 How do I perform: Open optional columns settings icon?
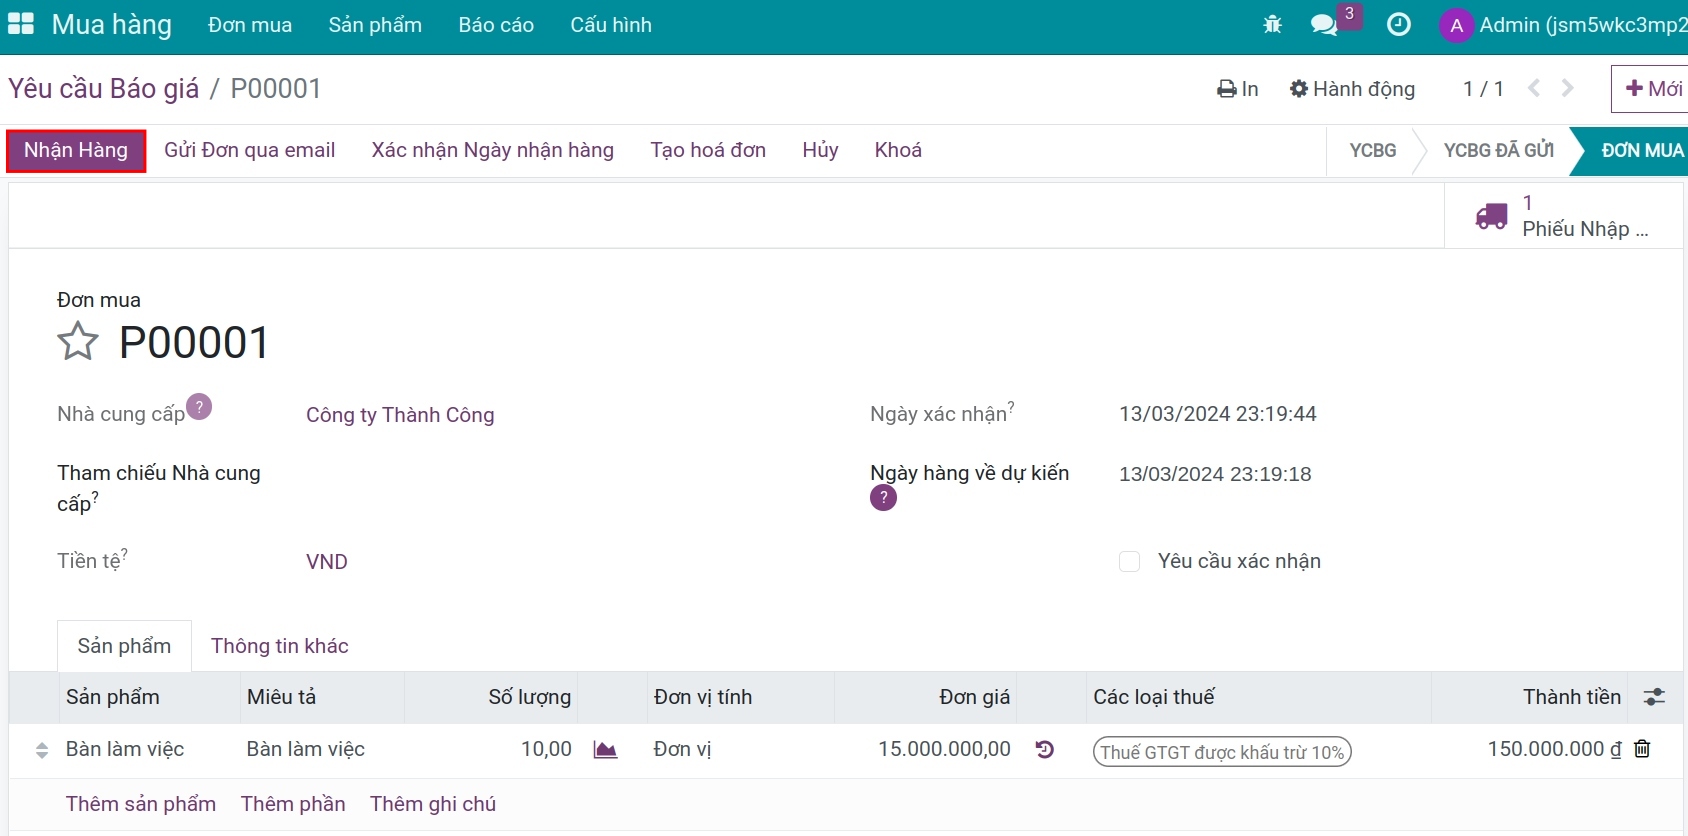point(1654,697)
